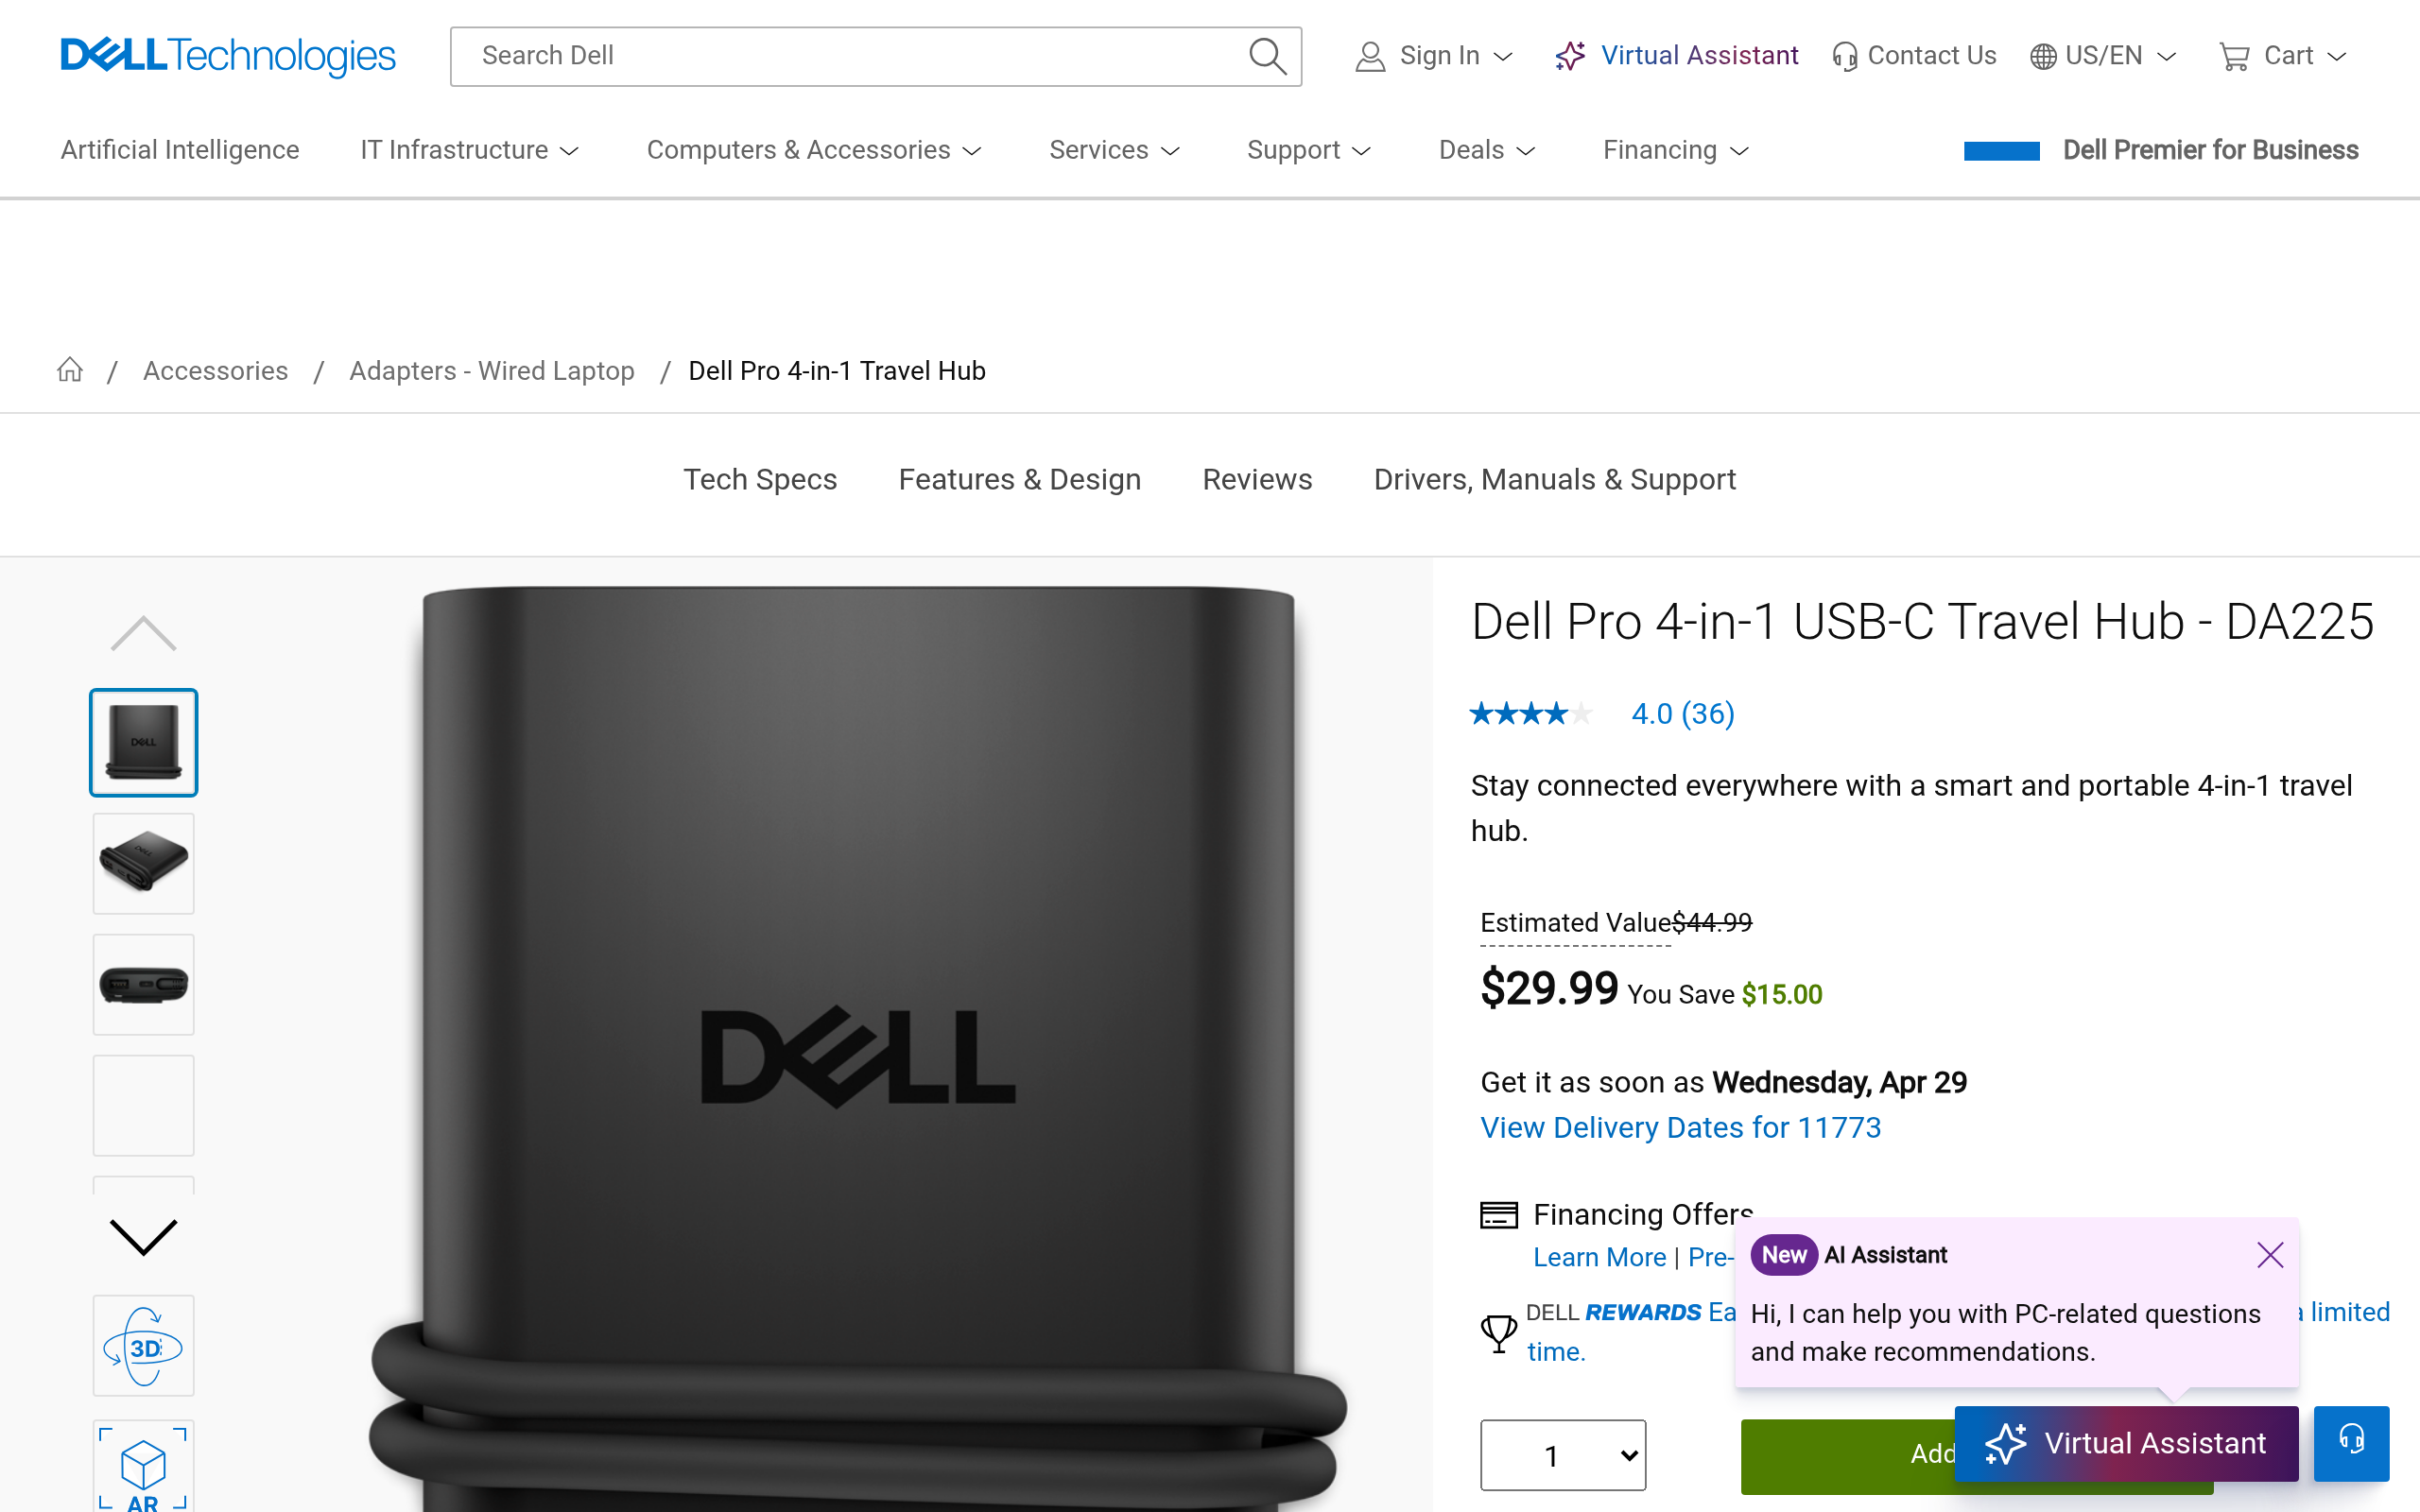Click the blue headset support button

tap(2350, 1442)
